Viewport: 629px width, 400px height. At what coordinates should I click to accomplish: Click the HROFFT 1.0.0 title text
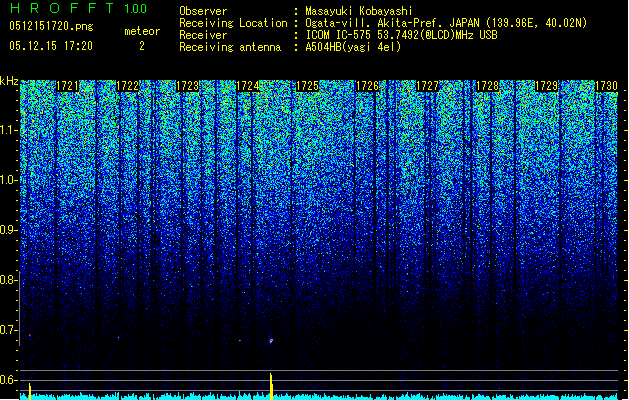[x=79, y=8]
